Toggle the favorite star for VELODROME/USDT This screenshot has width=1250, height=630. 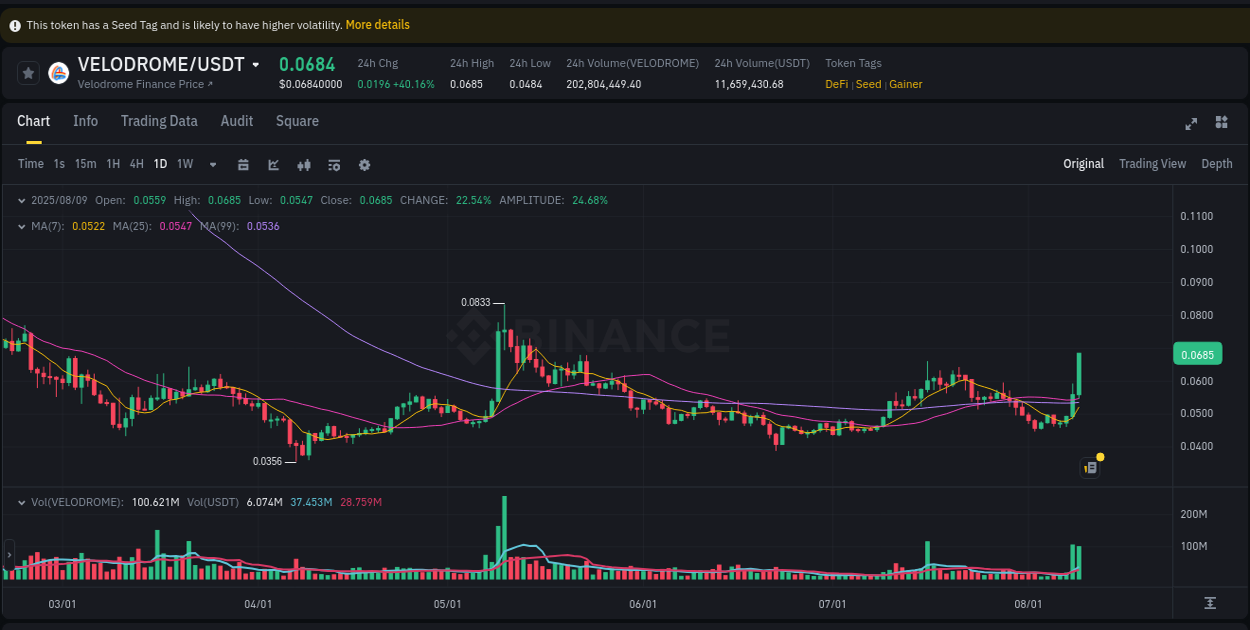tap(27, 72)
